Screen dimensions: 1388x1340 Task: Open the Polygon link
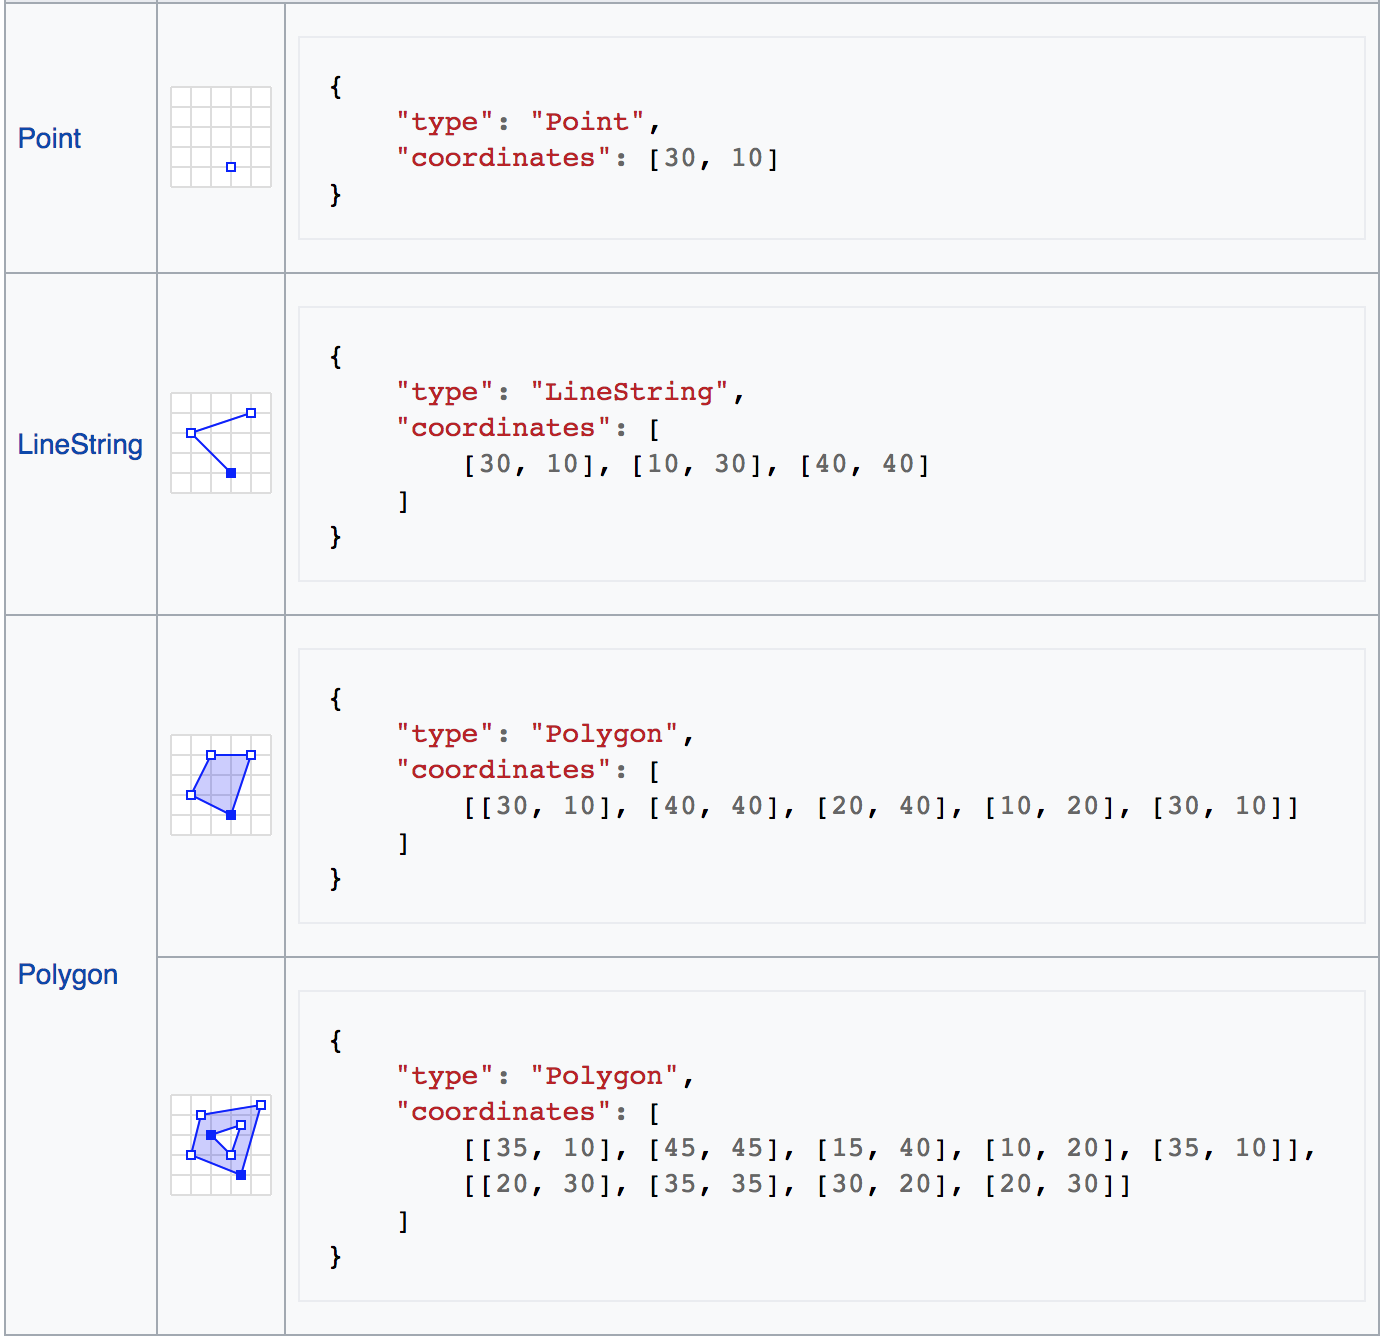[x=68, y=974]
